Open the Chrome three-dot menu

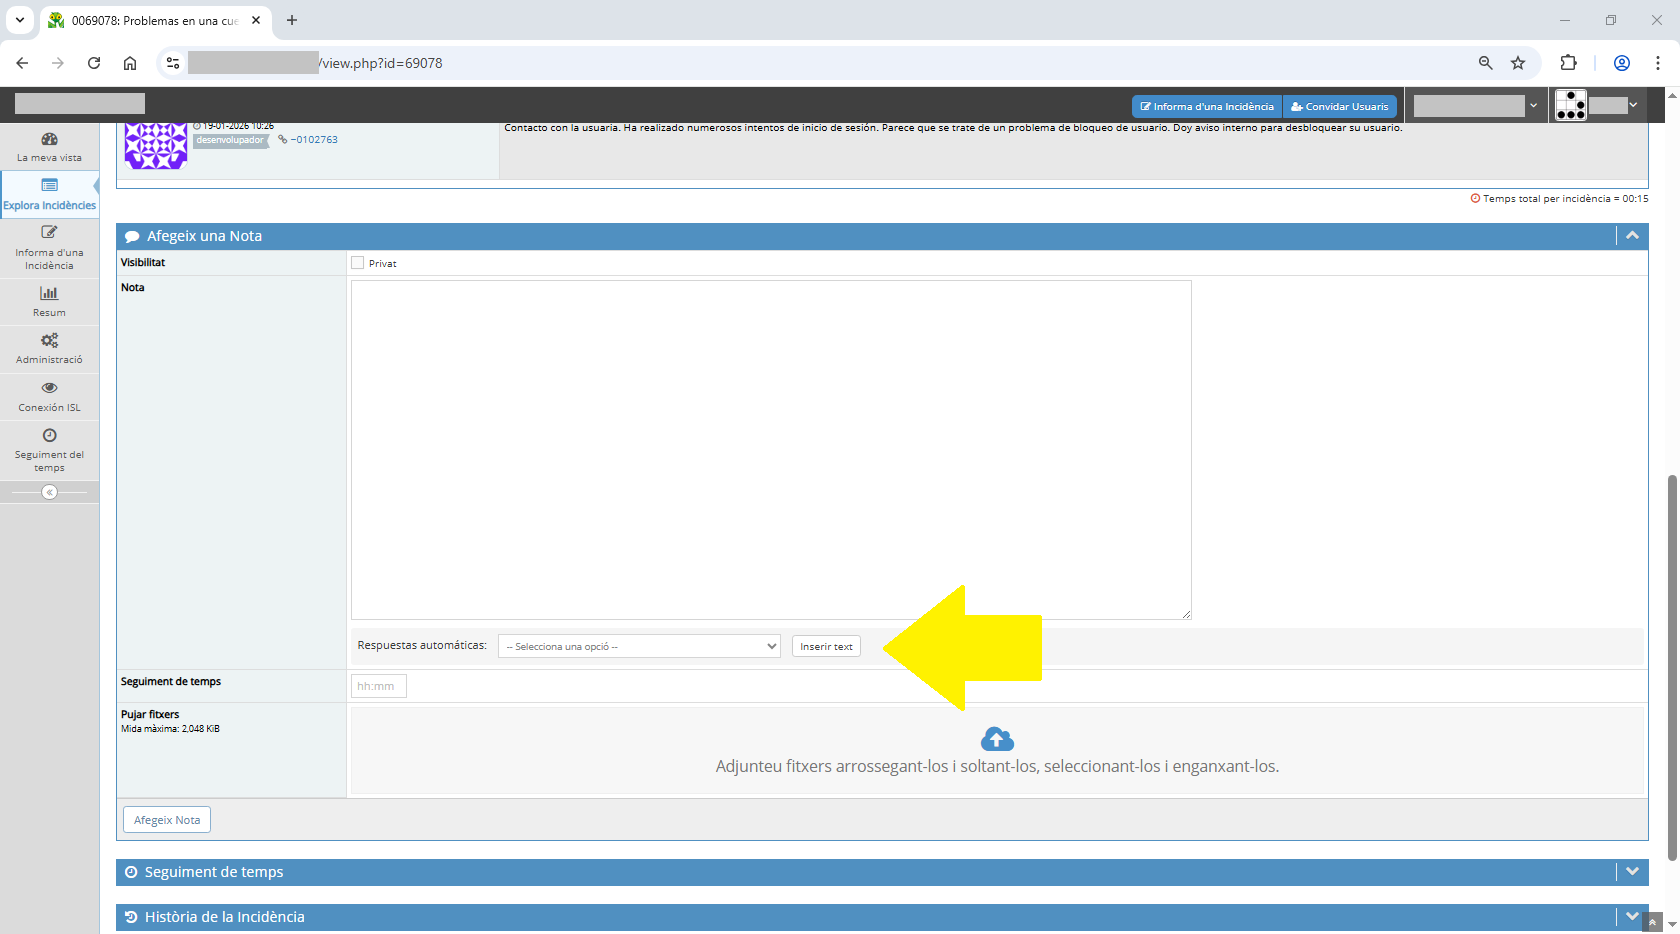[x=1657, y=62]
